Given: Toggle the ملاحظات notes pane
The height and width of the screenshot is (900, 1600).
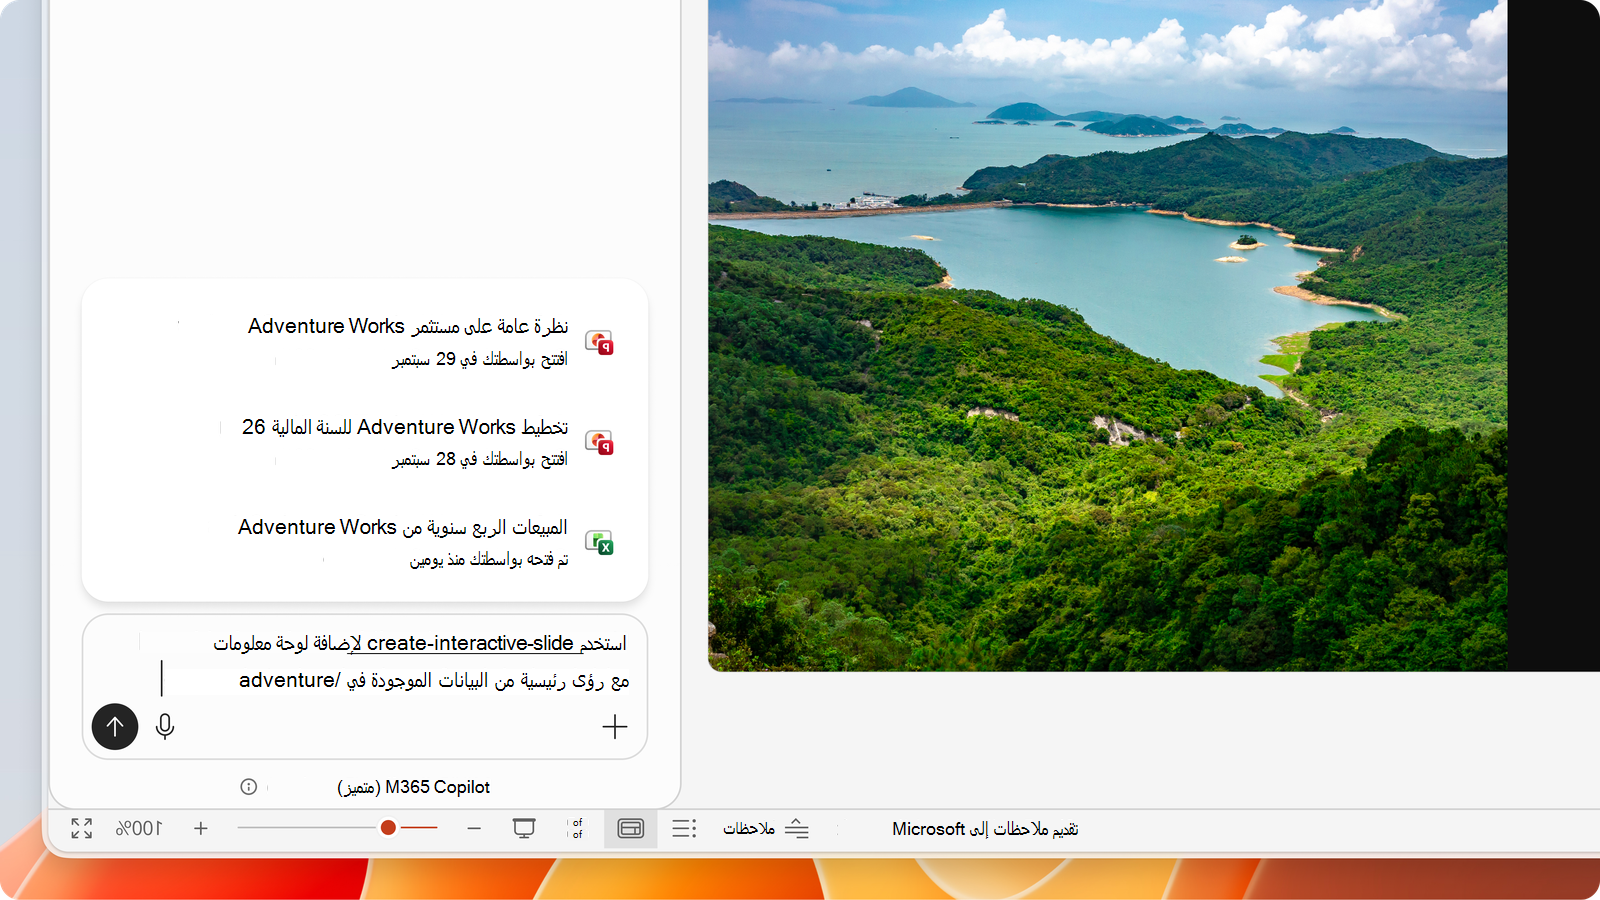Looking at the screenshot, I should pos(766,828).
